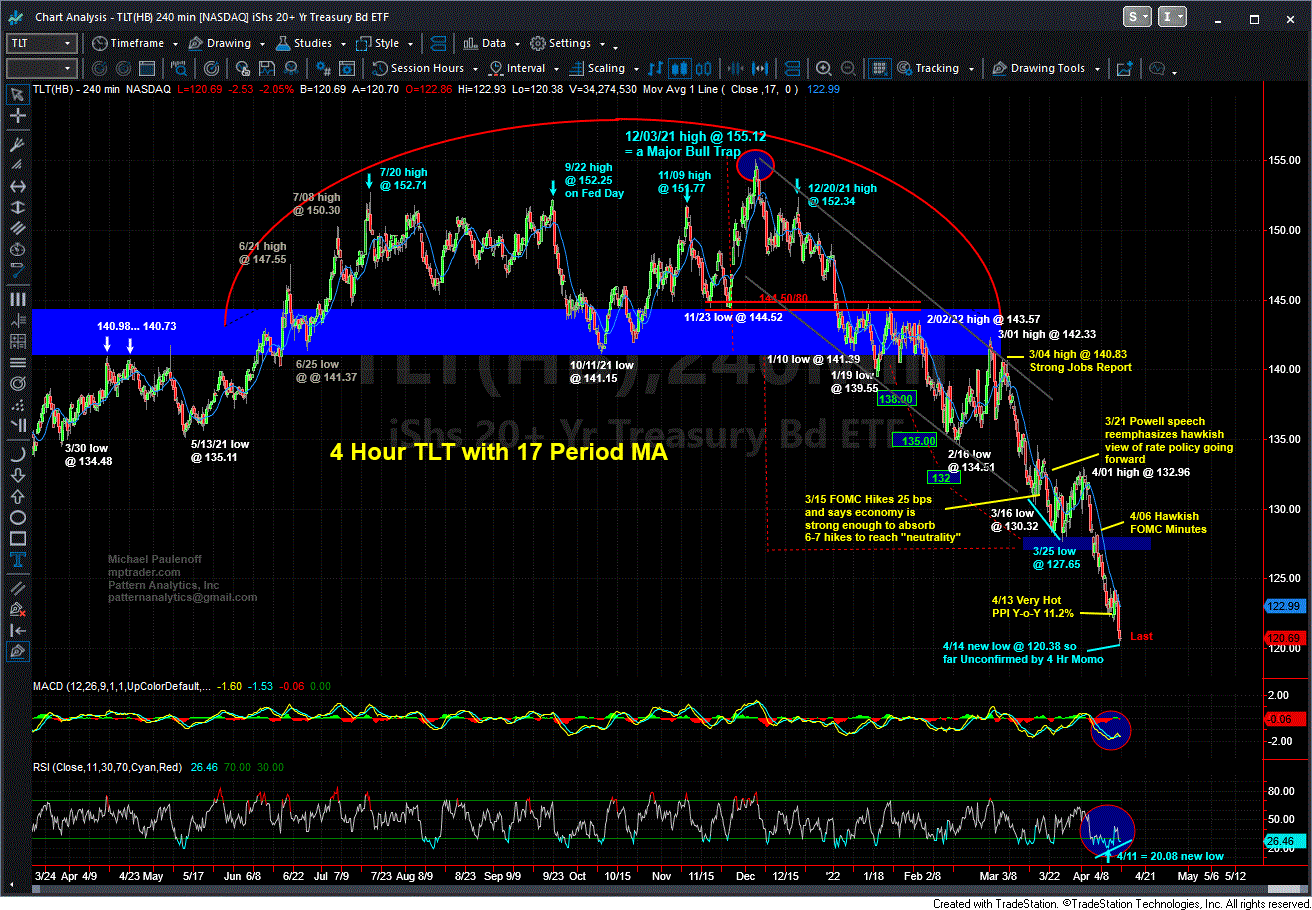This screenshot has width=1312, height=910.
Task: Click the Drawing Tools button
Action: coord(1037,68)
